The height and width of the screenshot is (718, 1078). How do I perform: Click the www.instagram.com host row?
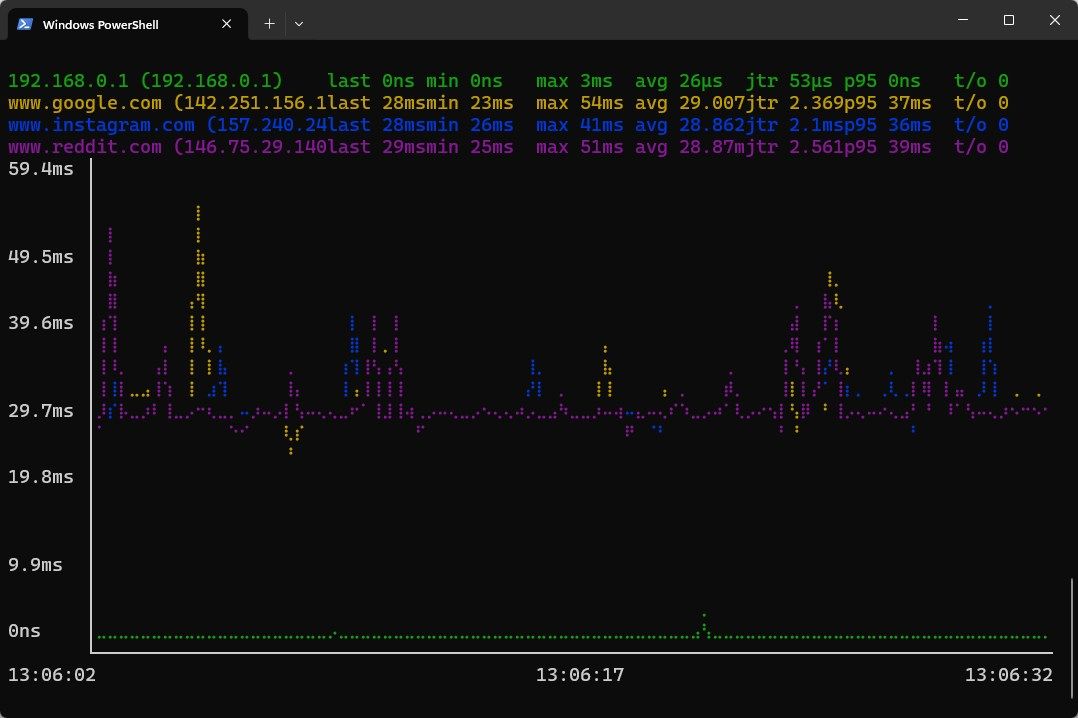pyautogui.click(x=508, y=125)
